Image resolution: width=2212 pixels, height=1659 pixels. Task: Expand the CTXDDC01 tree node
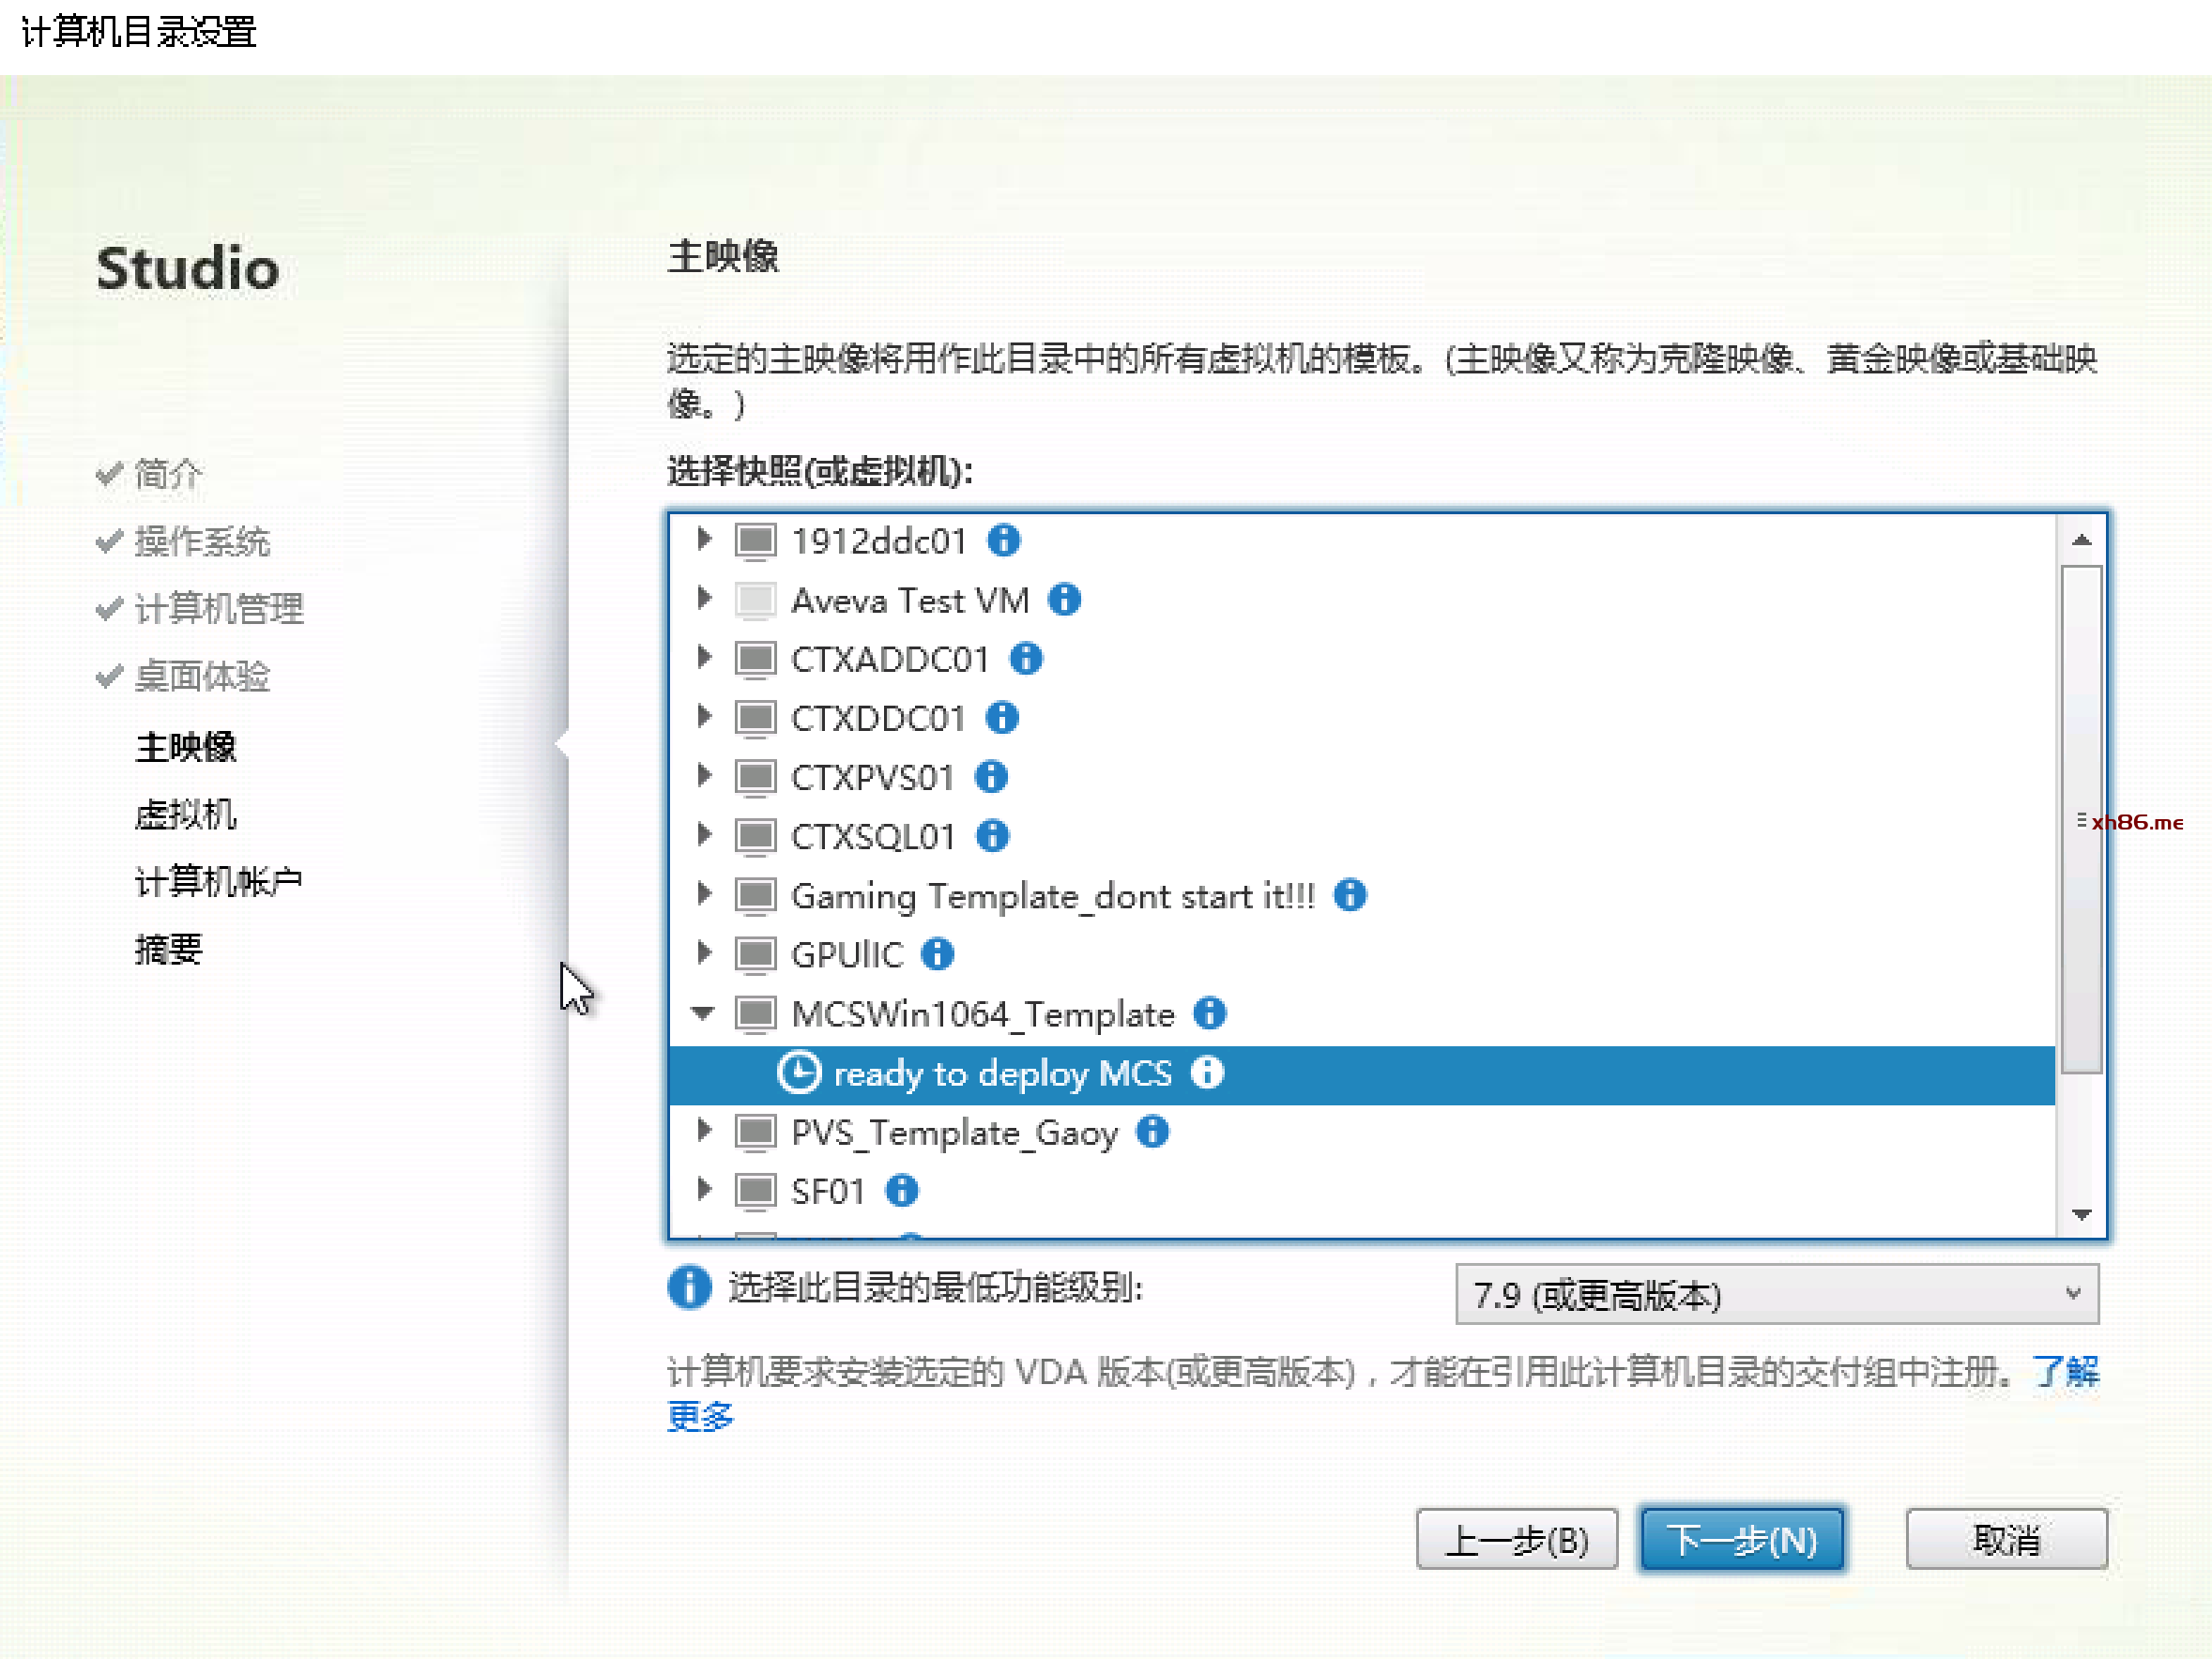(x=704, y=716)
